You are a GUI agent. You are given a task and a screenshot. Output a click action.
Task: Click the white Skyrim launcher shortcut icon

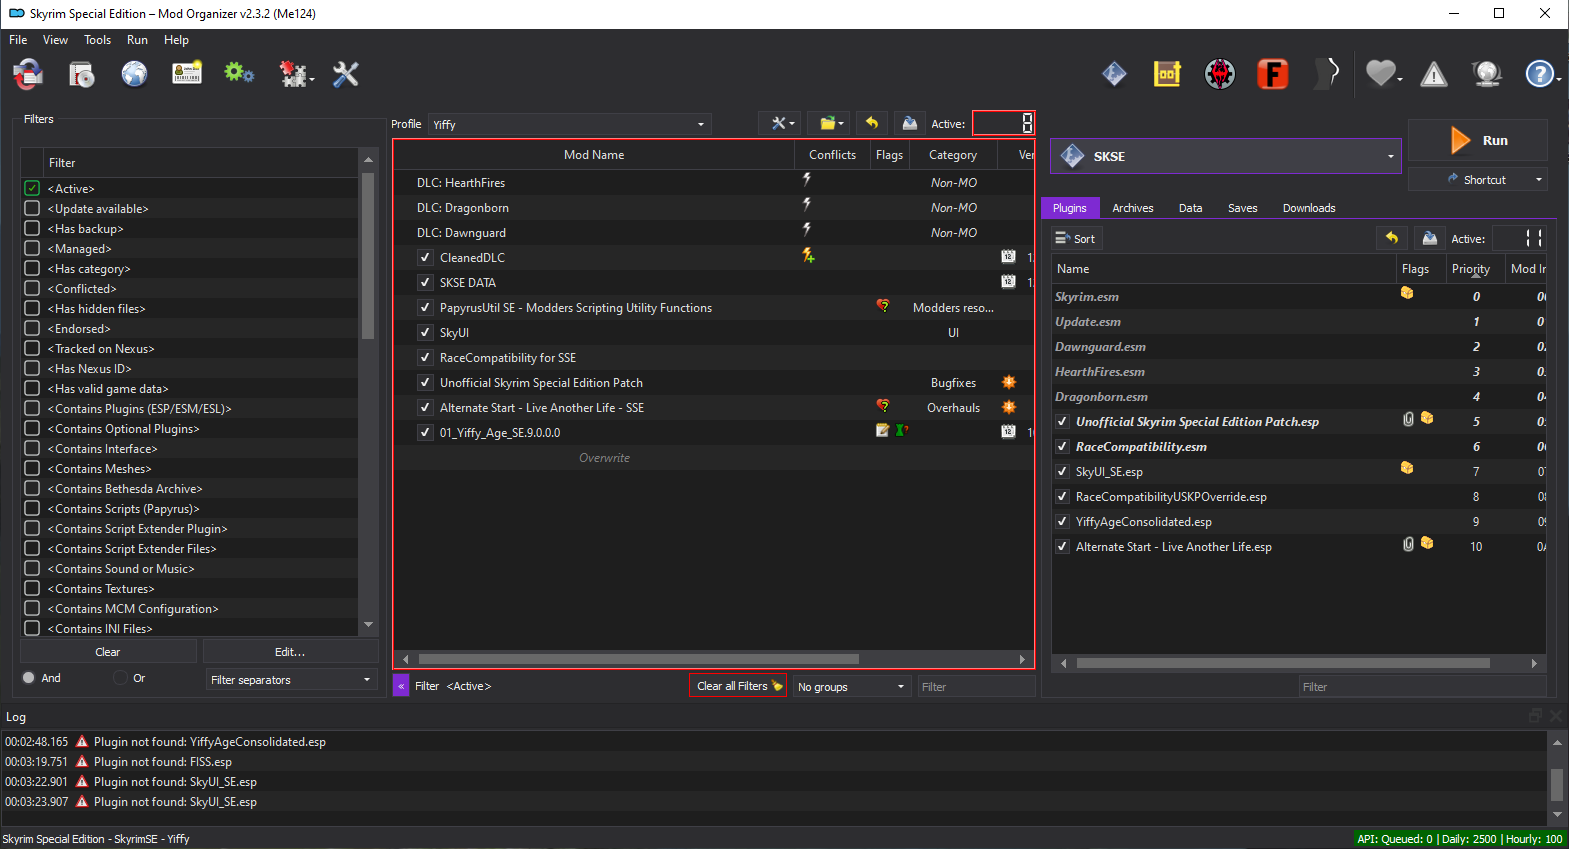1327,74
